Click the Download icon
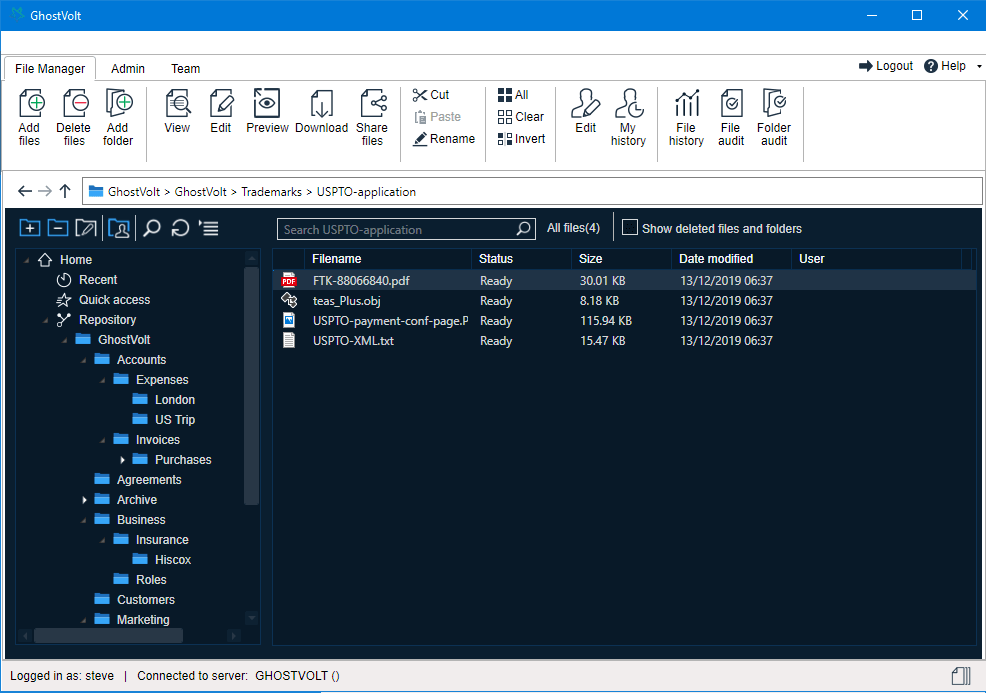This screenshot has height=693, width=986. point(321,105)
